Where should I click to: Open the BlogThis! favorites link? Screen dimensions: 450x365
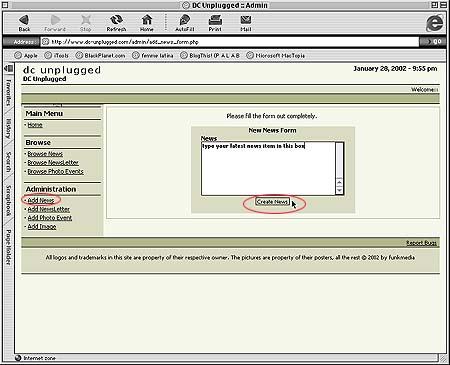pyautogui.click(x=210, y=55)
